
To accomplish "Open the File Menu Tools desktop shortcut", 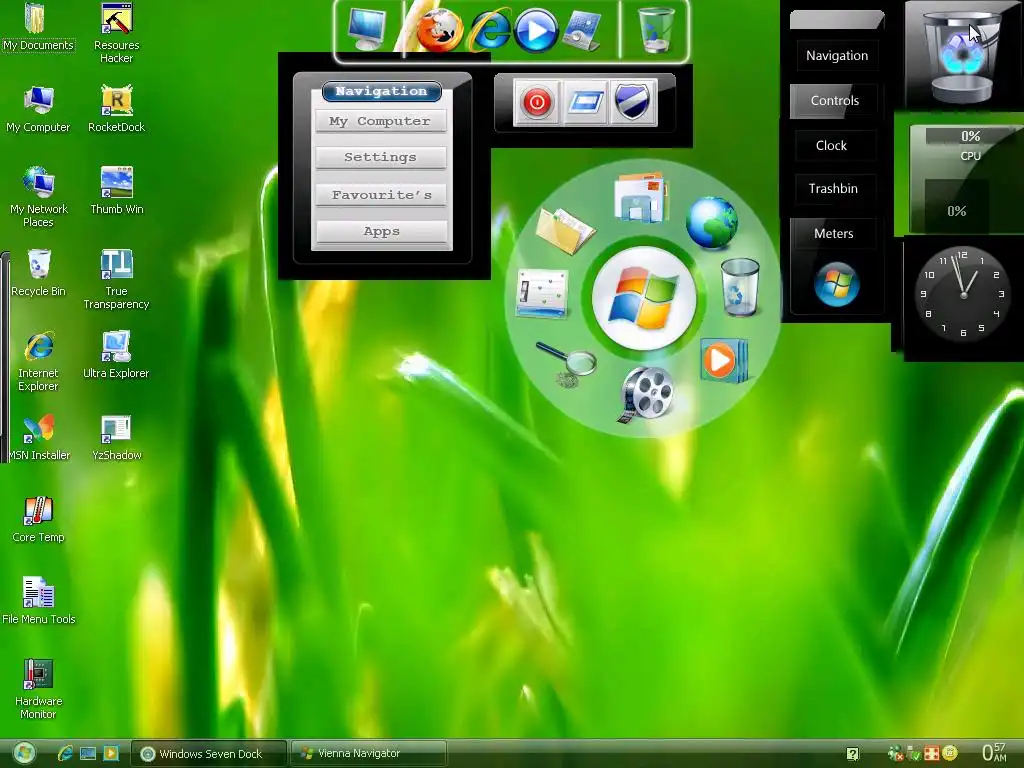I will click(x=39, y=601).
